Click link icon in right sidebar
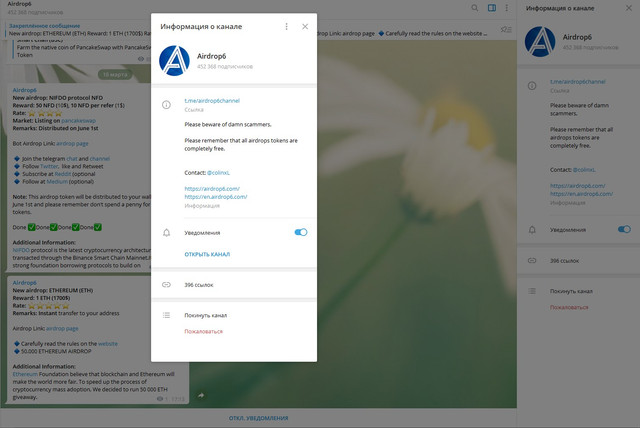Image resolution: width=640 pixels, height=428 pixels. (x=532, y=260)
